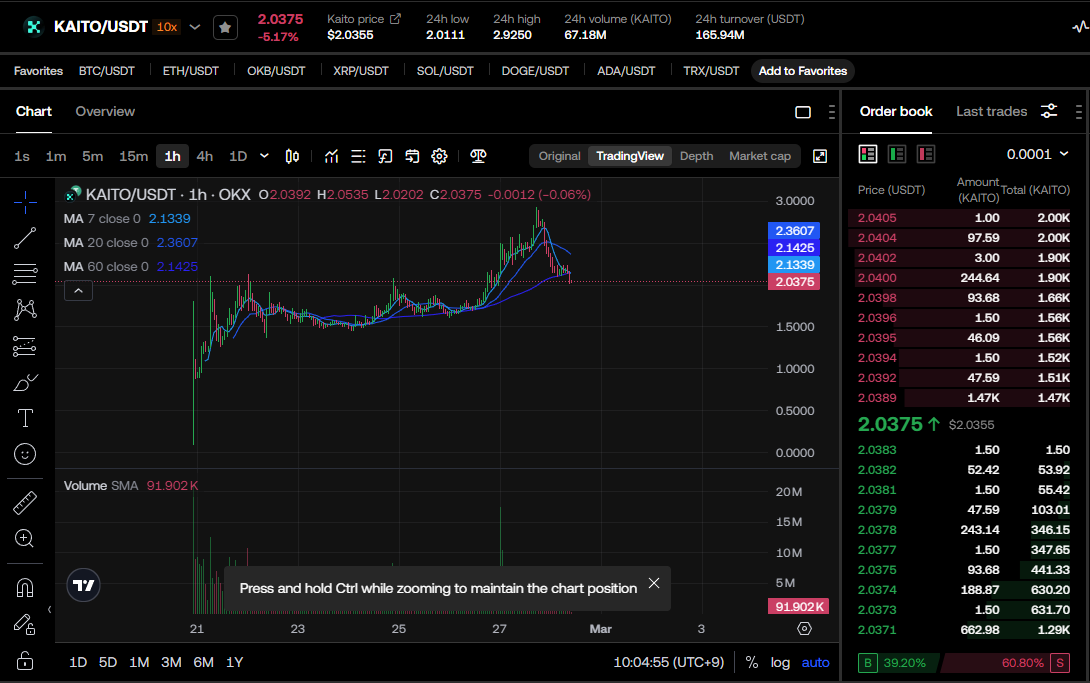Click the balance scale compare icon
Screen dimensions: 1090x683
point(478,156)
